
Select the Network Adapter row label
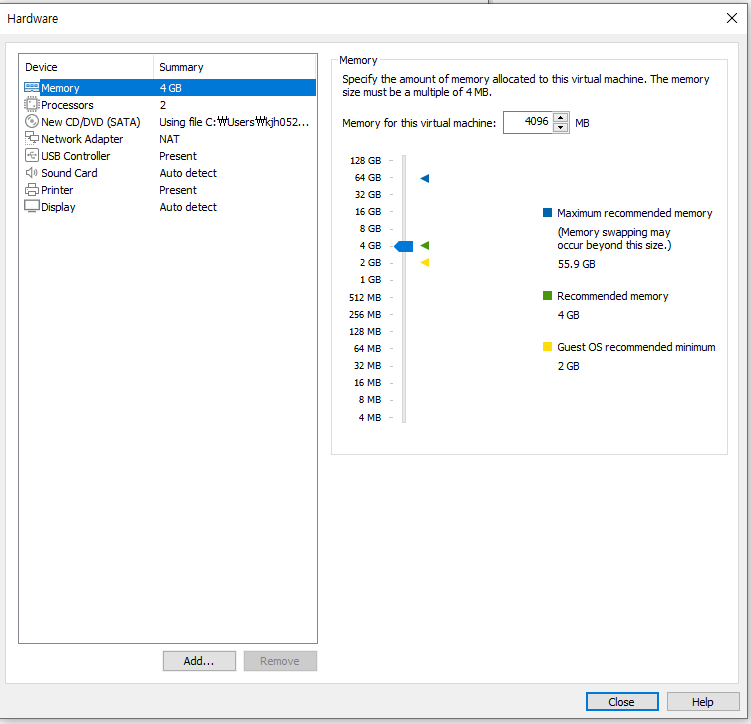tap(82, 139)
